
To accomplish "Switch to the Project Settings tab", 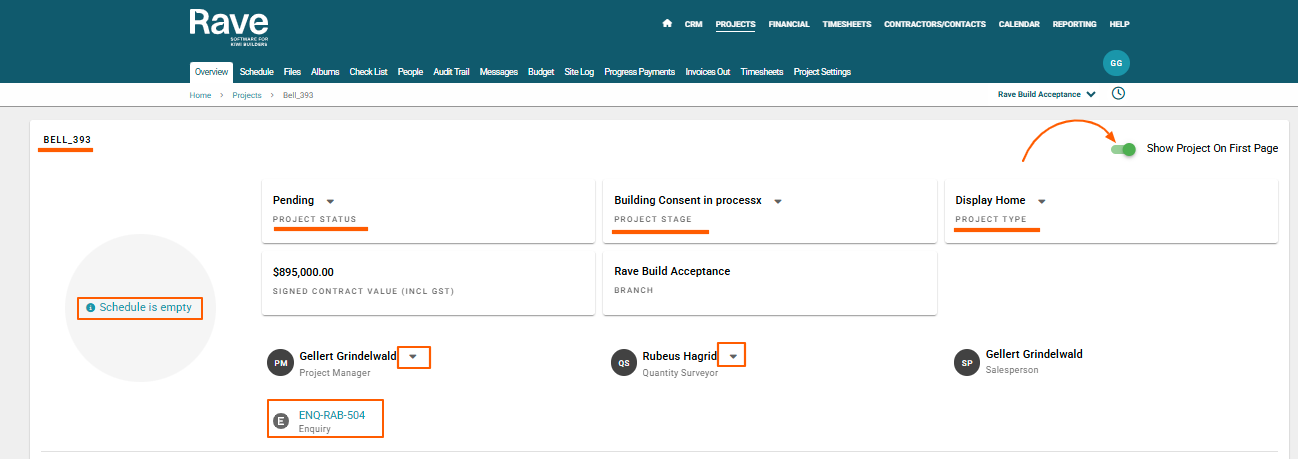I will pyautogui.click(x=822, y=72).
